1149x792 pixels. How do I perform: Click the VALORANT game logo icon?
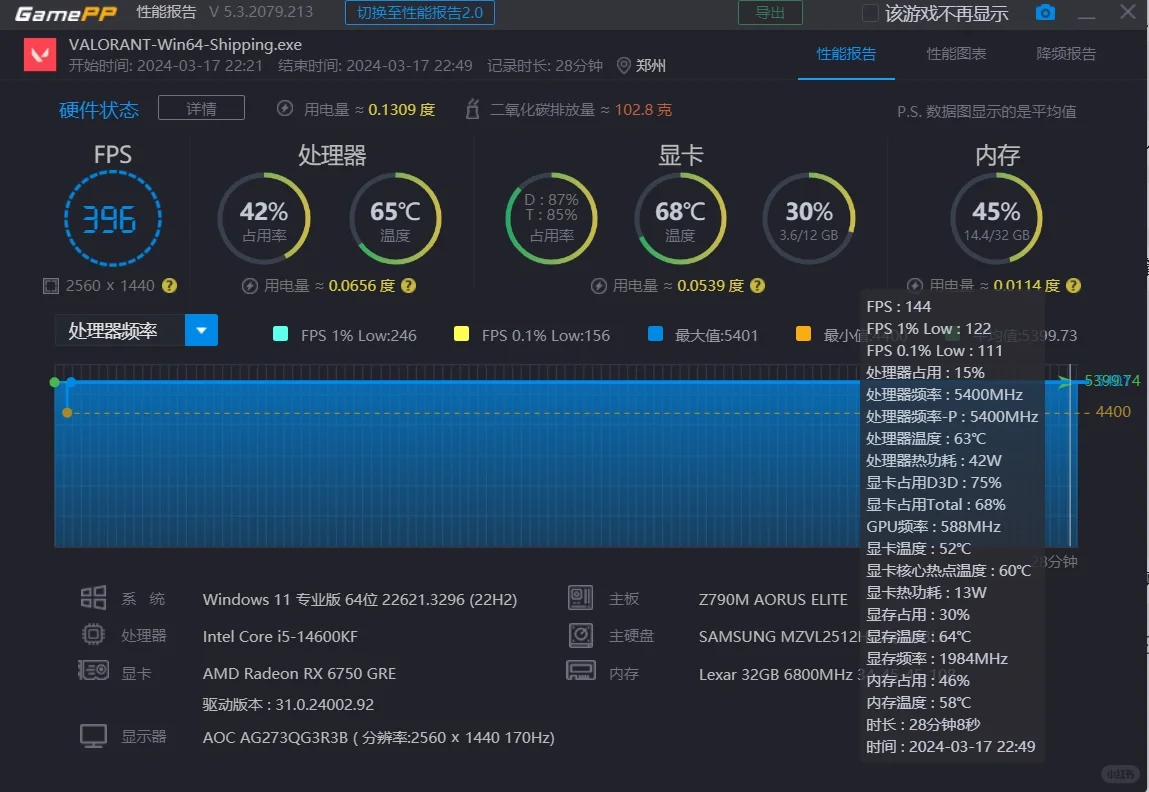[x=40, y=55]
